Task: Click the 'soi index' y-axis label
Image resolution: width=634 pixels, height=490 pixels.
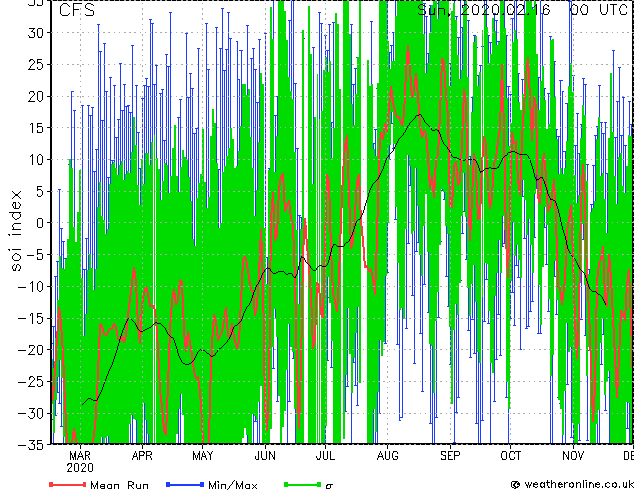Action: [15, 230]
